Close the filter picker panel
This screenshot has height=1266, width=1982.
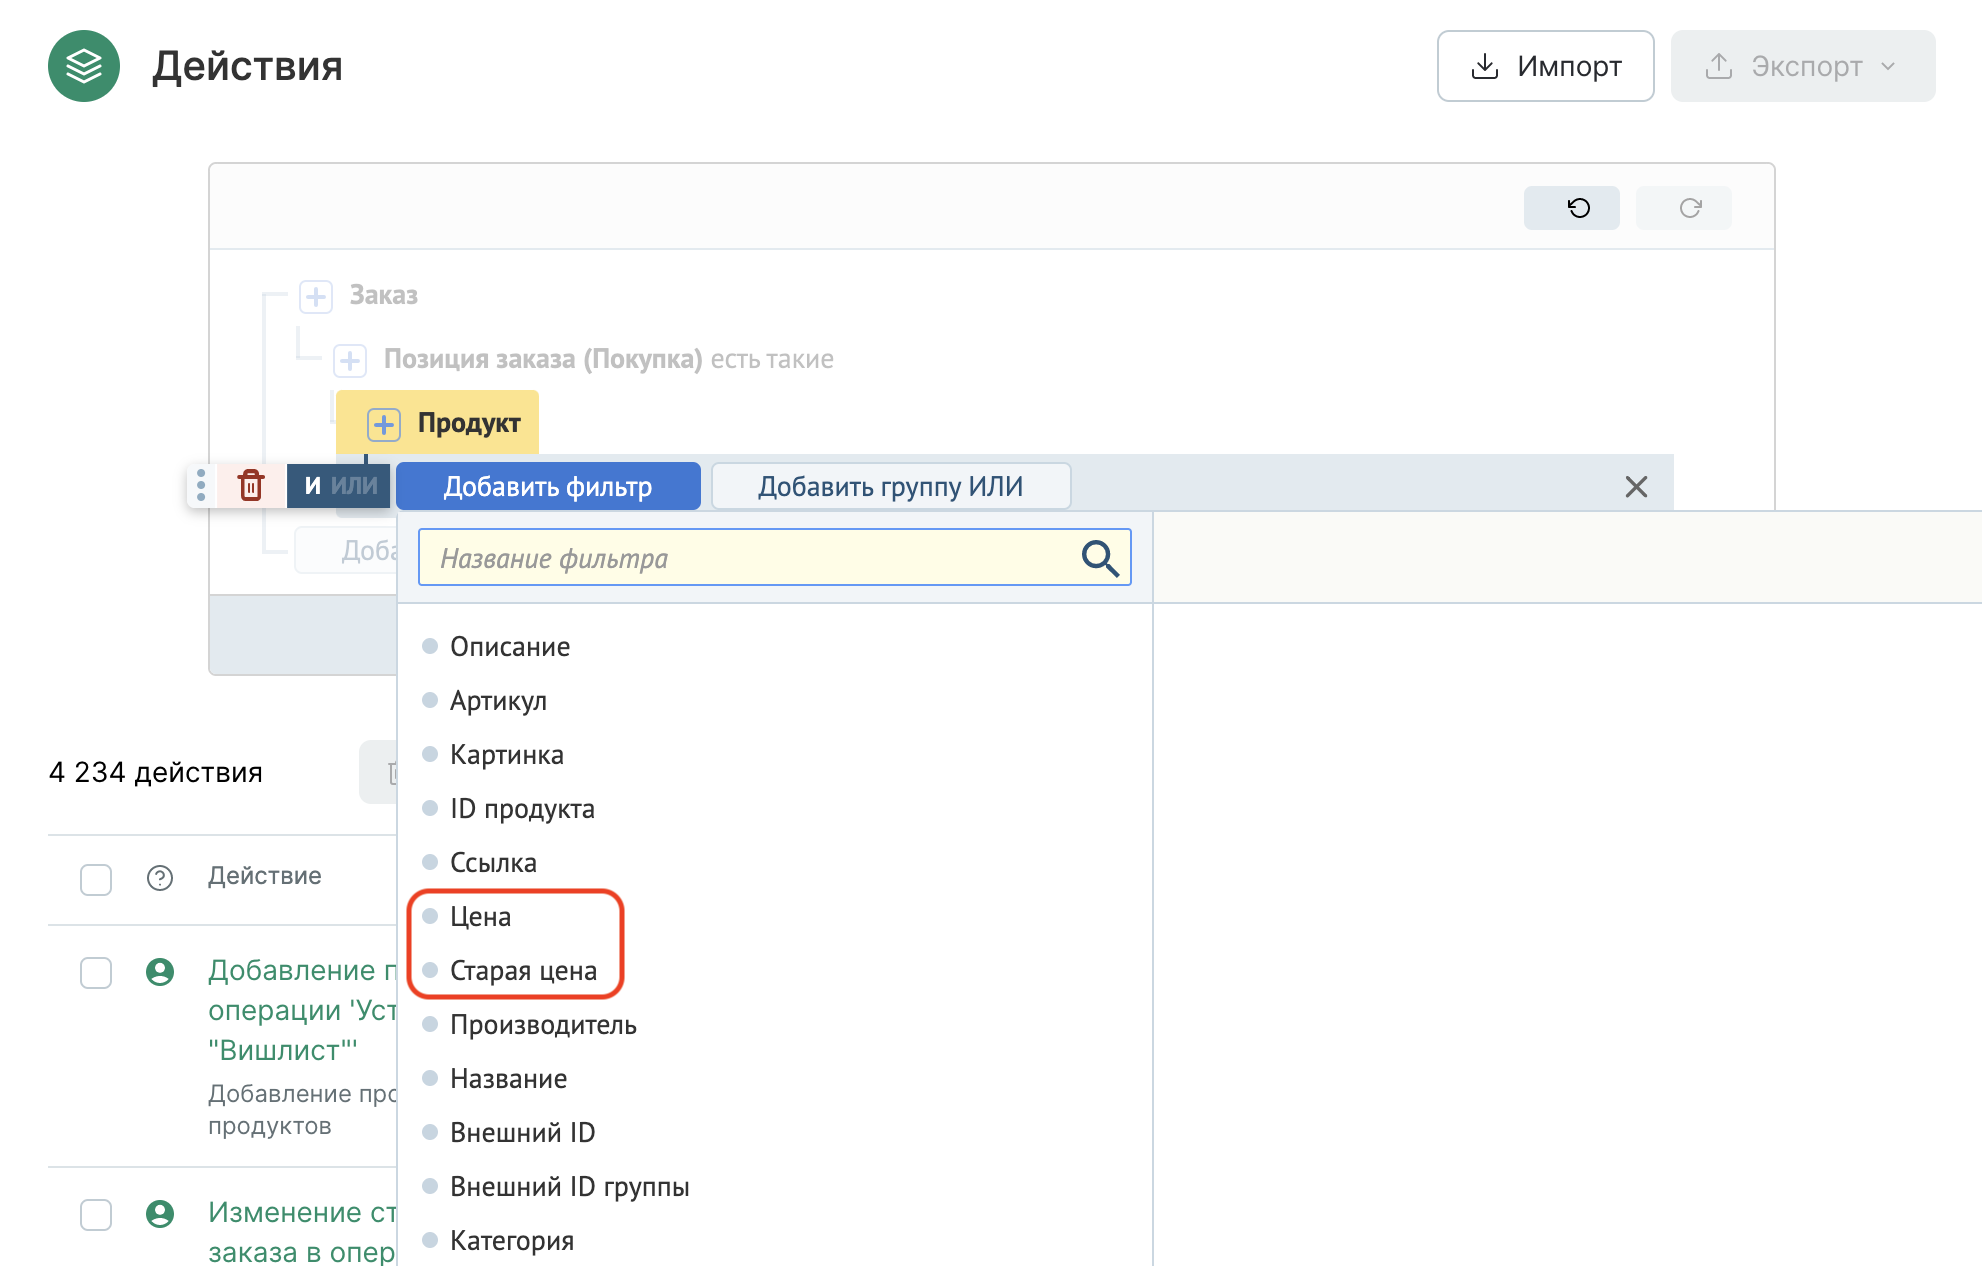pyautogui.click(x=1636, y=487)
